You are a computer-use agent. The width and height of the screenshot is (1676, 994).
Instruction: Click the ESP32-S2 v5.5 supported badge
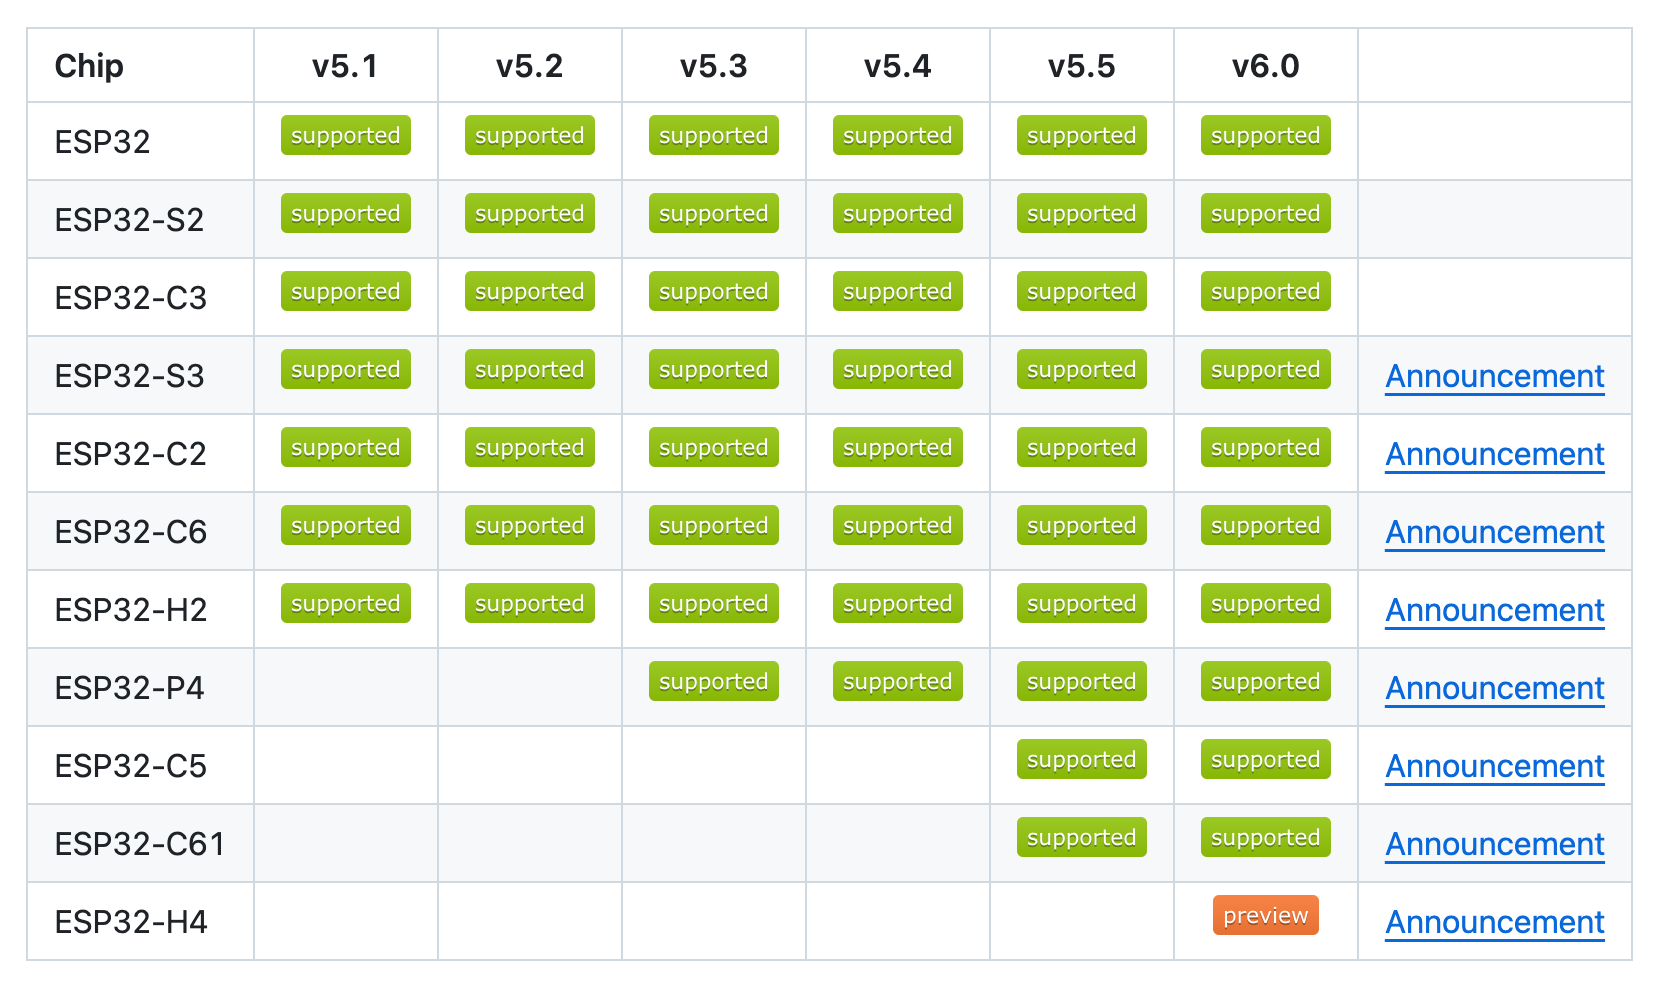(x=1082, y=213)
